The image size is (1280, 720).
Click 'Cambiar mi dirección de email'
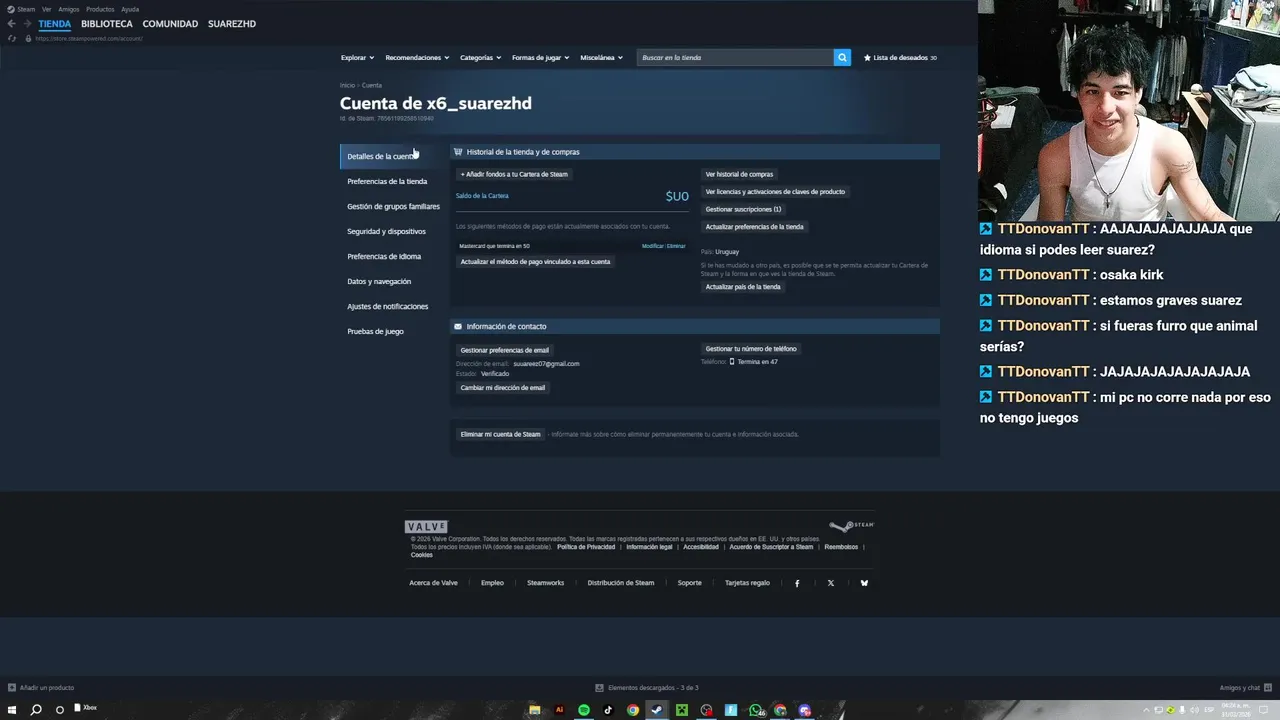[503, 388]
